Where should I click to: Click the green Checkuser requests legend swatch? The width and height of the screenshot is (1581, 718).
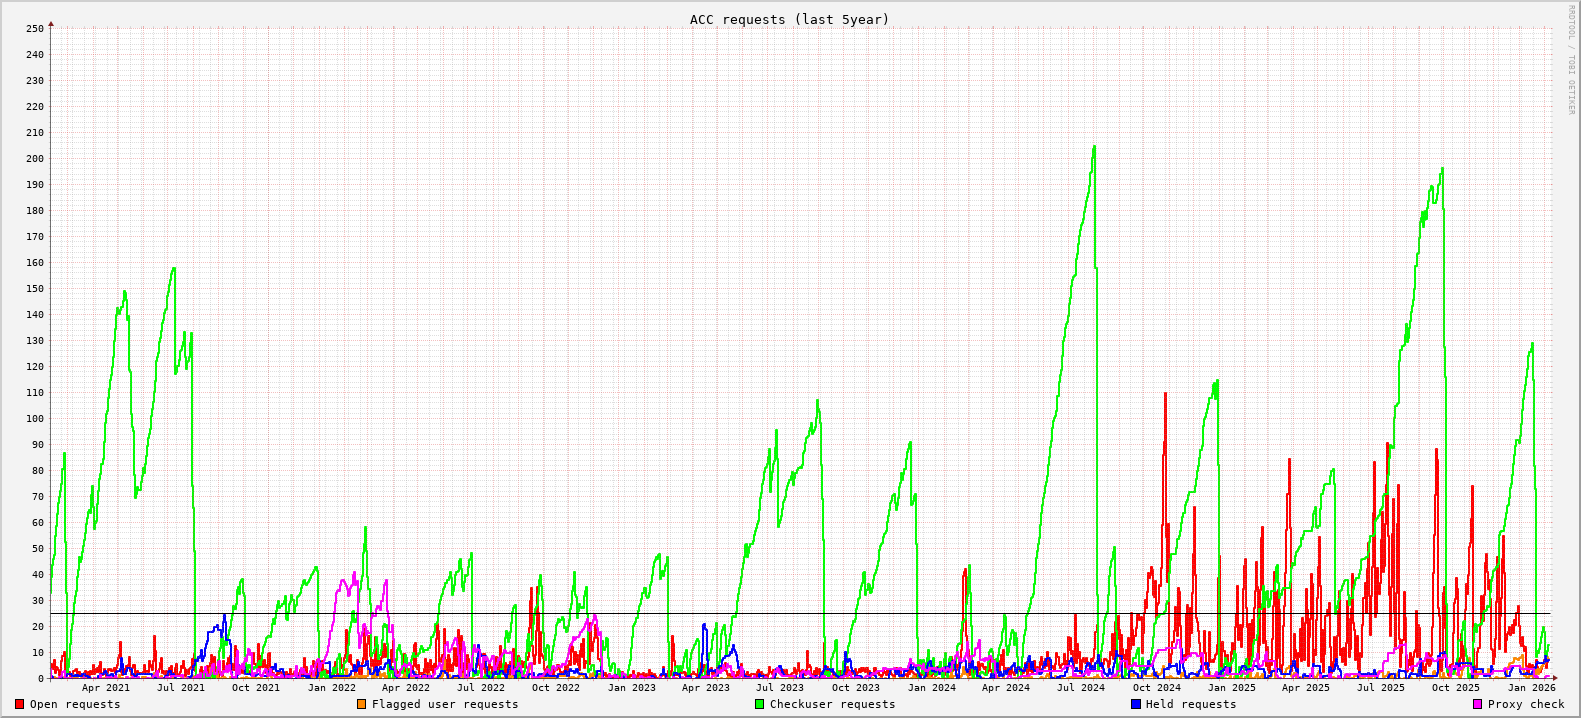coord(759,704)
